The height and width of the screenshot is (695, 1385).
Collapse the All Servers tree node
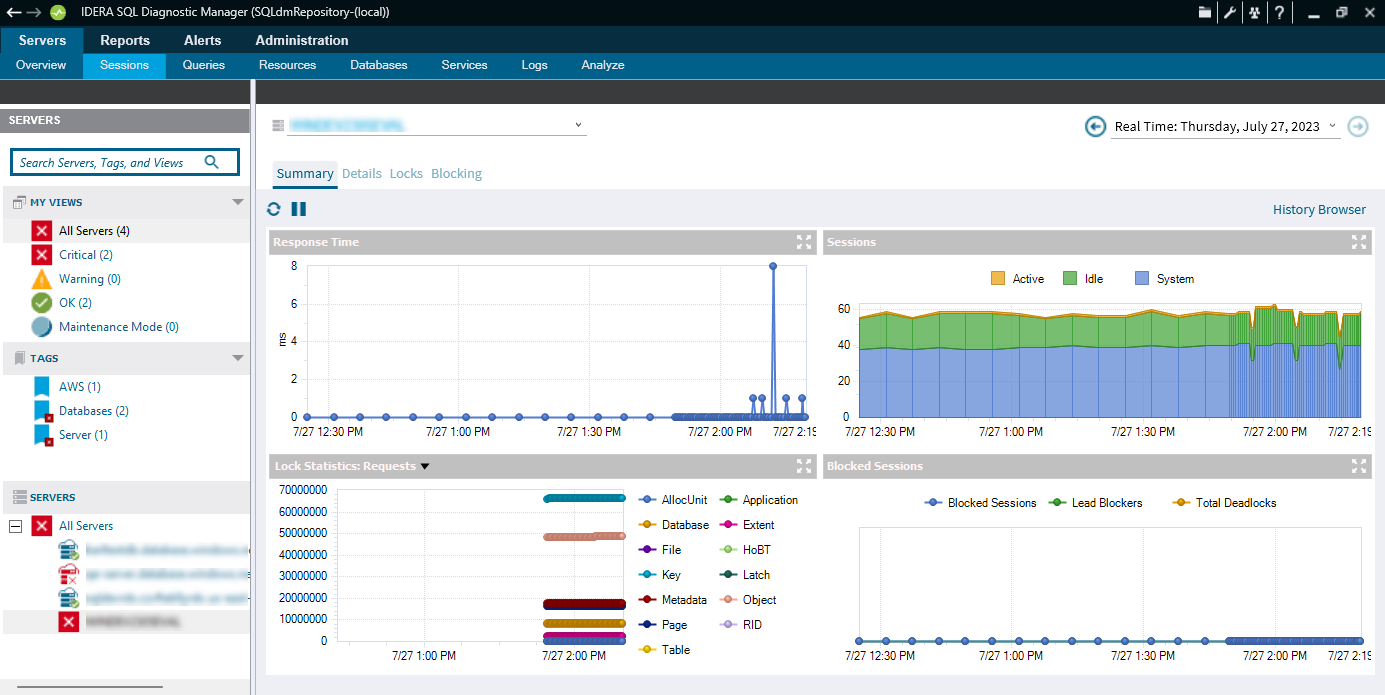coord(15,526)
